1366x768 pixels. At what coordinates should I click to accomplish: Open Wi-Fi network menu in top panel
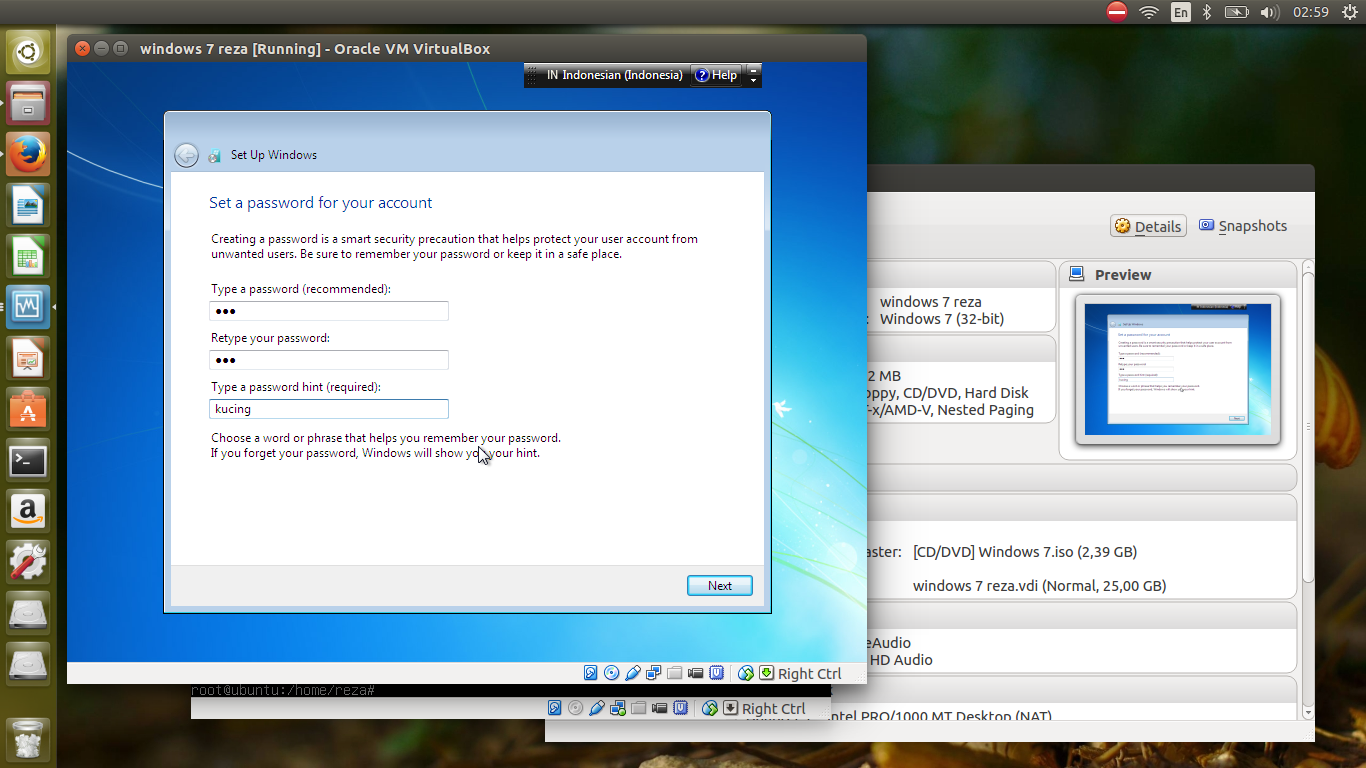pyautogui.click(x=1149, y=12)
